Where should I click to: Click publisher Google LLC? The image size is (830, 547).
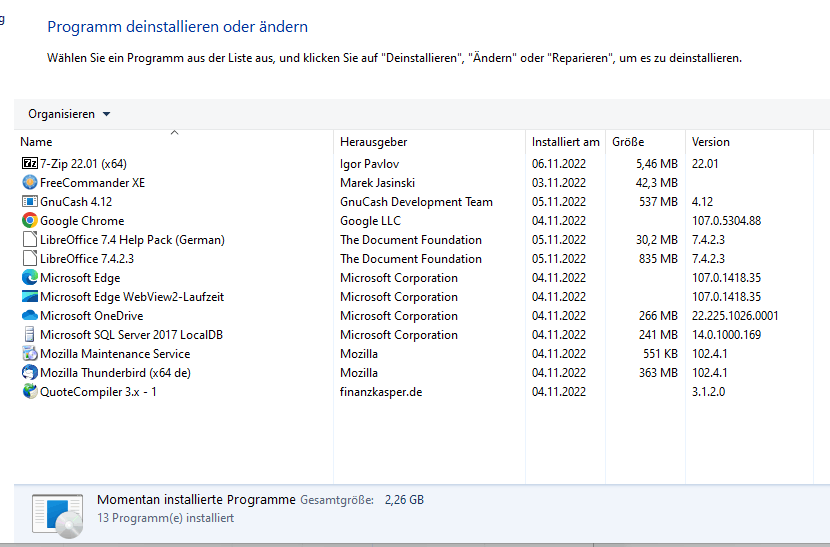coord(371,221)
